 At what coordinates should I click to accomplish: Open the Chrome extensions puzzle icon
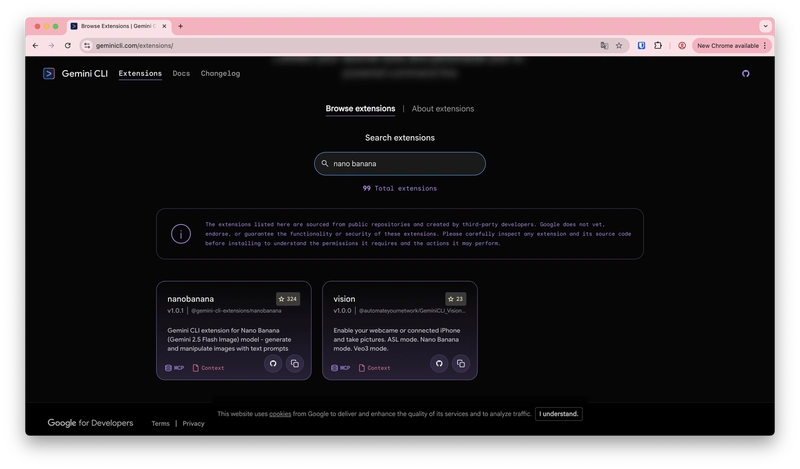click(x=658, y=45)
